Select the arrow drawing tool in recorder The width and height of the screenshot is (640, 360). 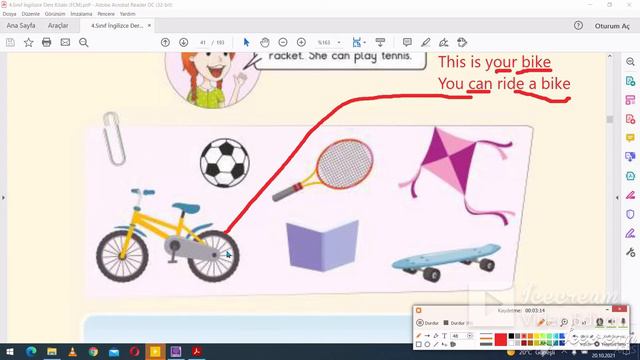pyautogui.click(x=427, y=336)
